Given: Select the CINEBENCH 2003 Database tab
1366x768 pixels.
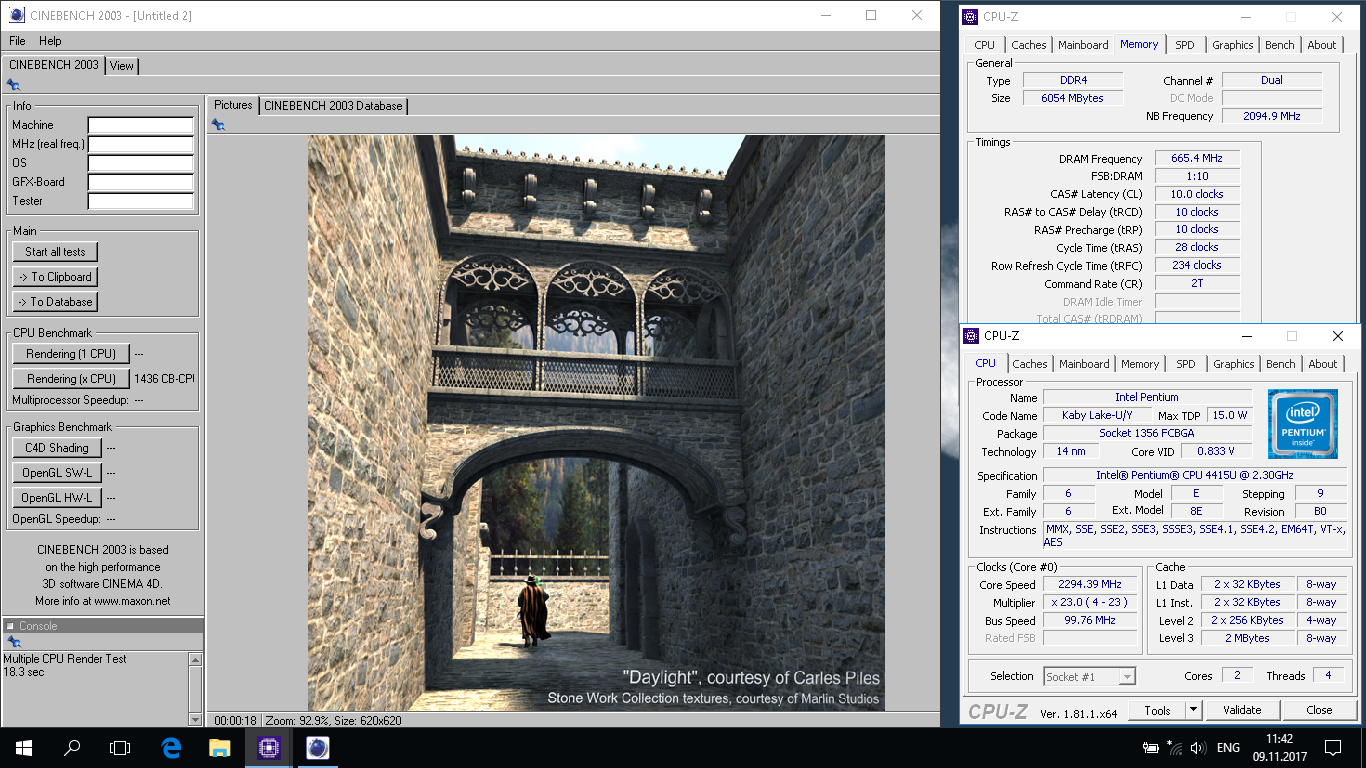Looking at the screenshot, I should (x=333, y=105).
